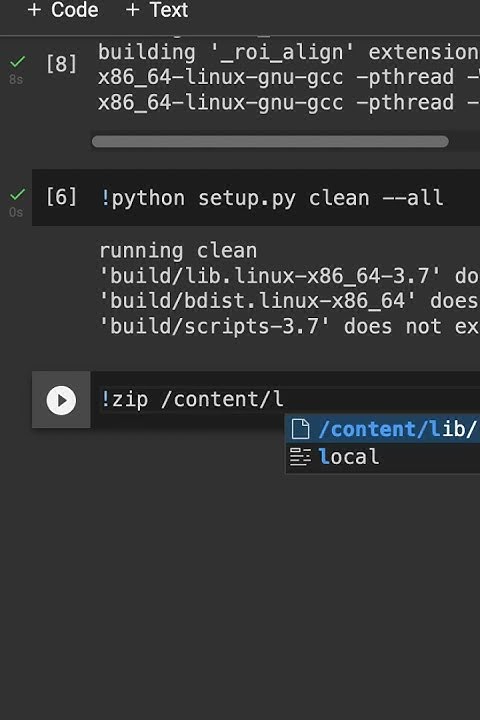480x720 pixels.
Task: Add a new Text cell
Action: click(x=157, y=10)
